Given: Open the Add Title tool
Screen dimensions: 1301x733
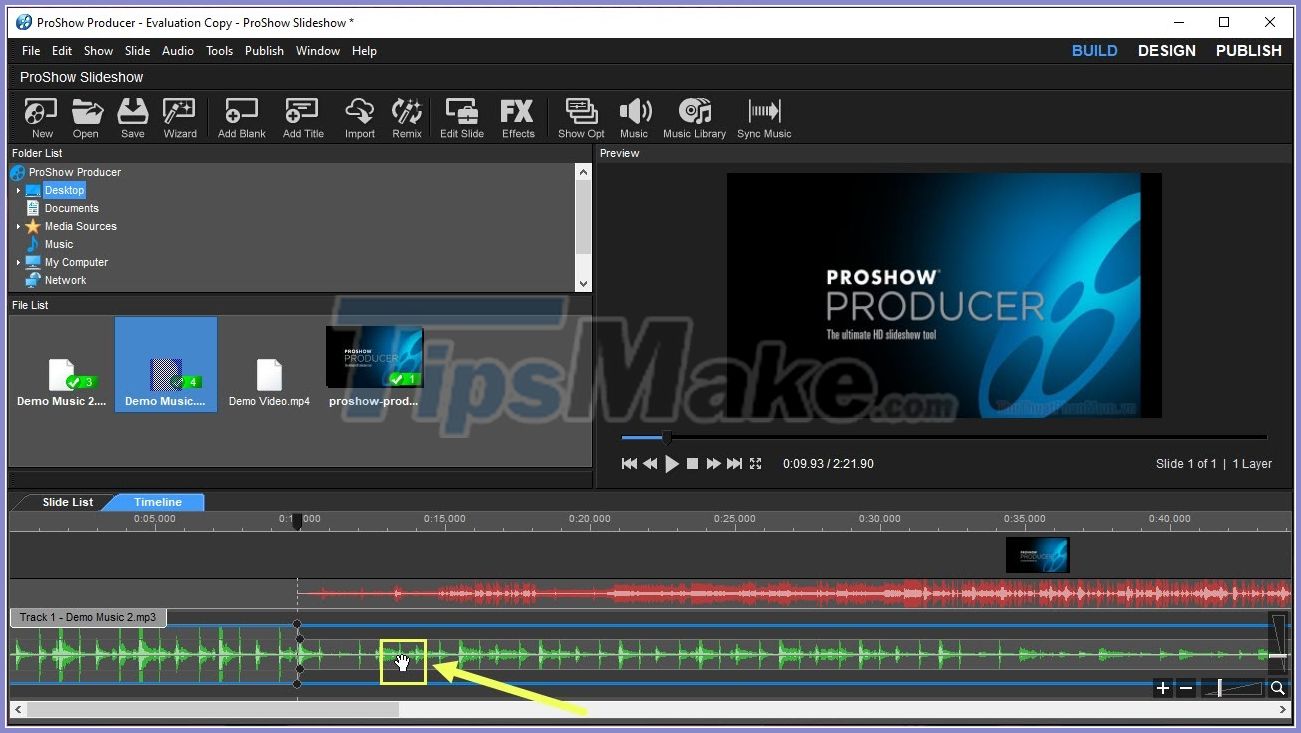Looking at the screenshot, I should pyautogui.click(x=301, y=117).
